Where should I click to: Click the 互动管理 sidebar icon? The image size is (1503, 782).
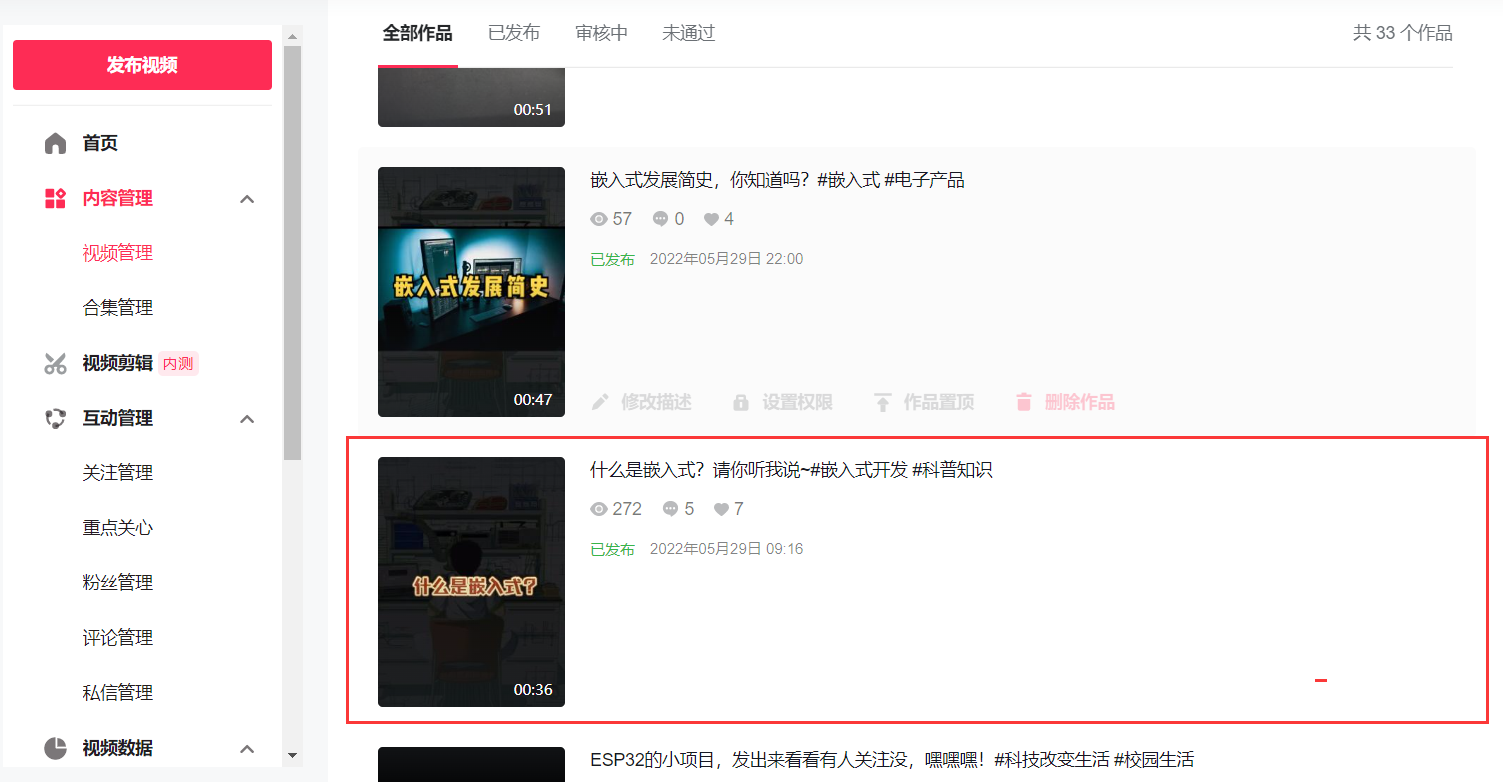55,418
